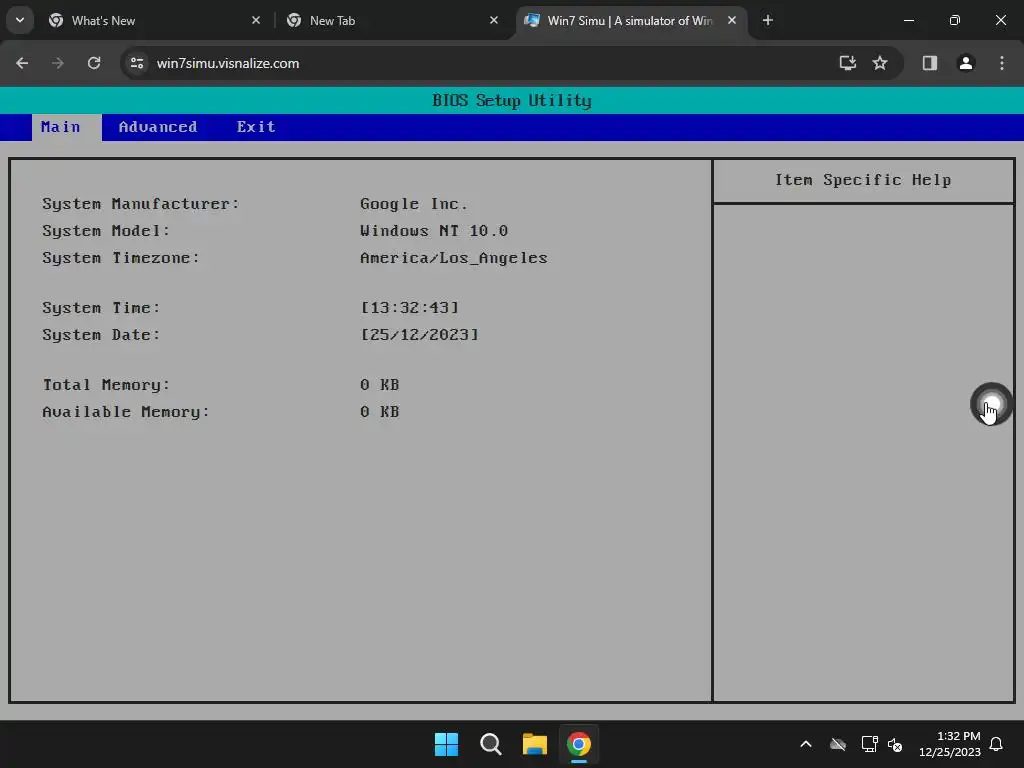1024x768 pixels.
Task: Open the tab search dropdown arrow
Action: point(20,20)
